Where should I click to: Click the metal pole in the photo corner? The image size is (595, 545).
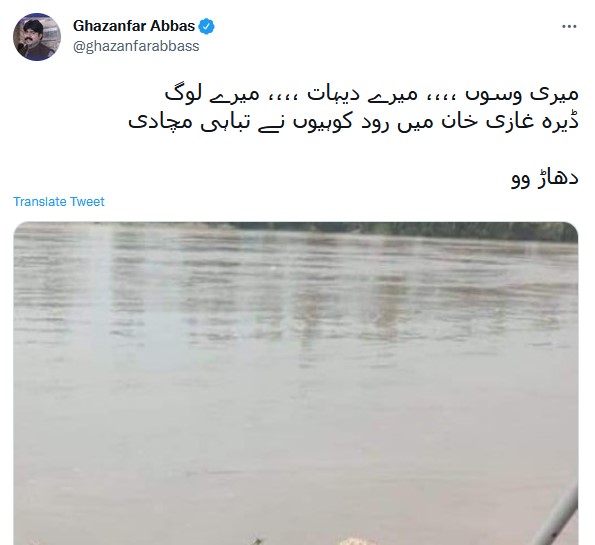tap(556, 515)
